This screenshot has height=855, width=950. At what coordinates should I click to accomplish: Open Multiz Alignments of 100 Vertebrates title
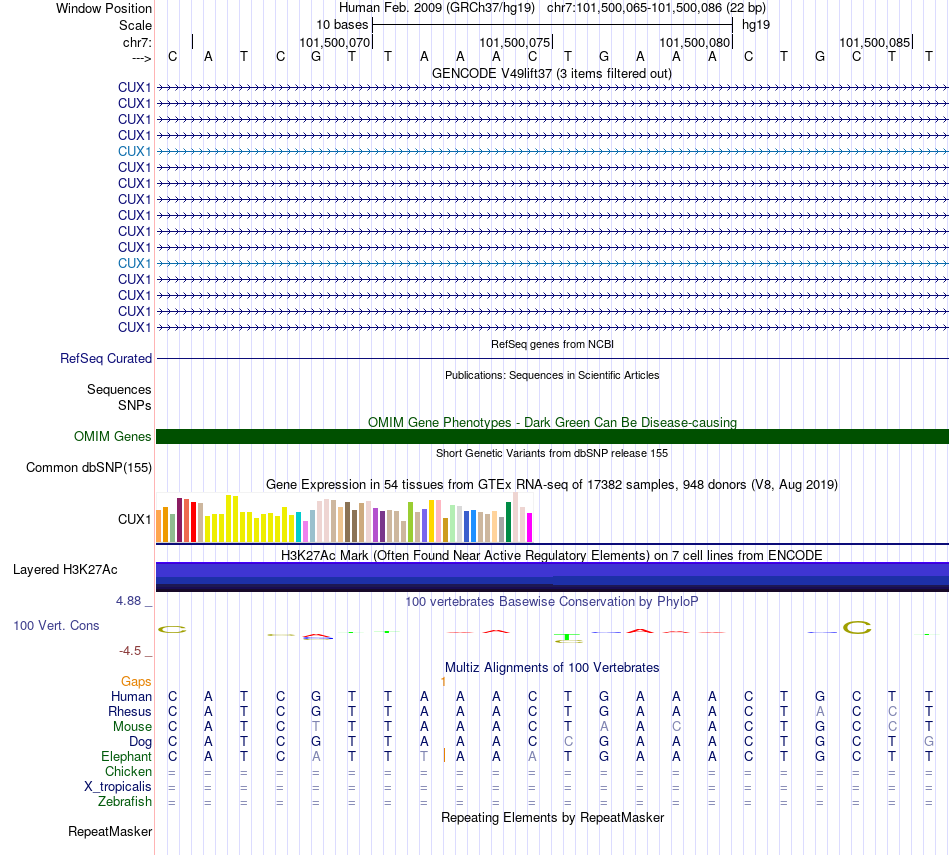552,667
